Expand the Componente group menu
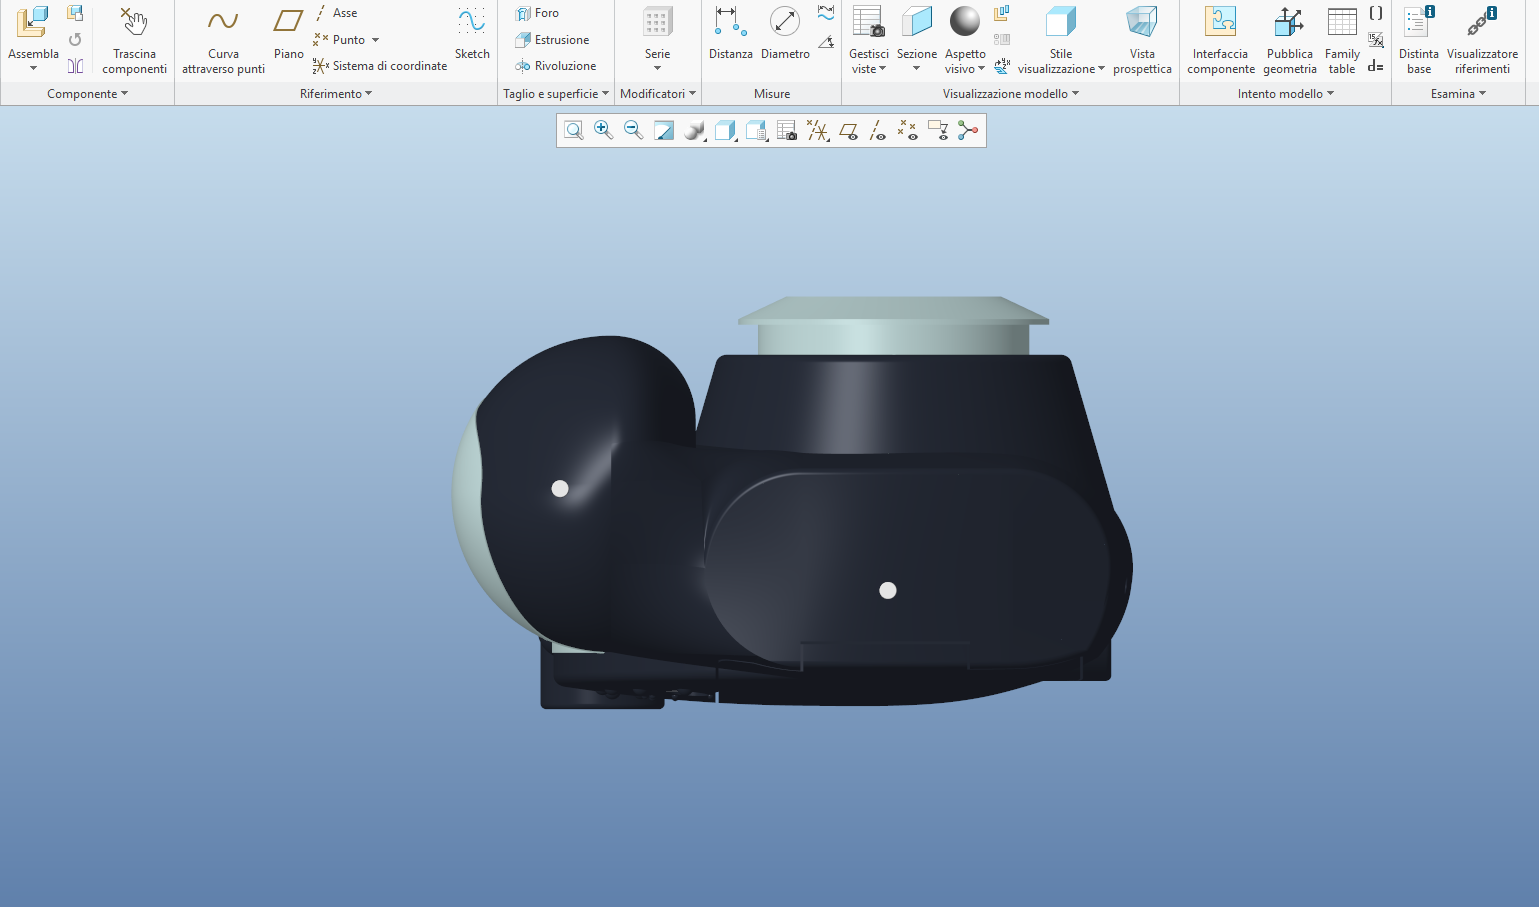The image size is (1539, 907). point(87,93)
